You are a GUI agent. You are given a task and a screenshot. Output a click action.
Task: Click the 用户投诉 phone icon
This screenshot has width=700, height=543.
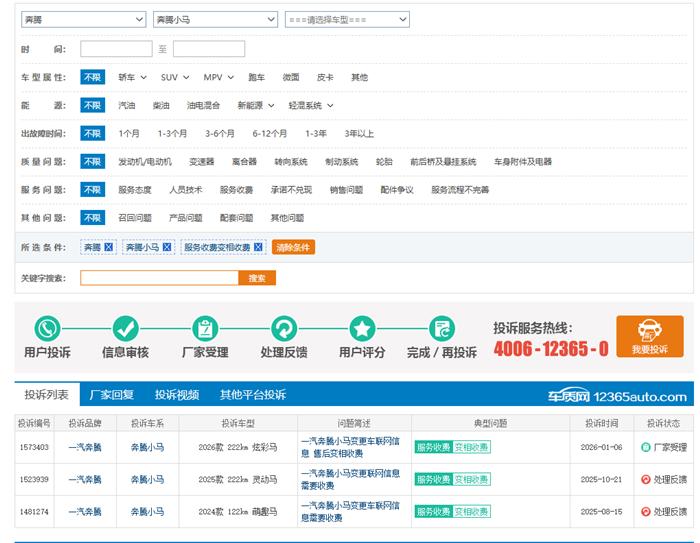pyautogui.click(x=47, y=328)
